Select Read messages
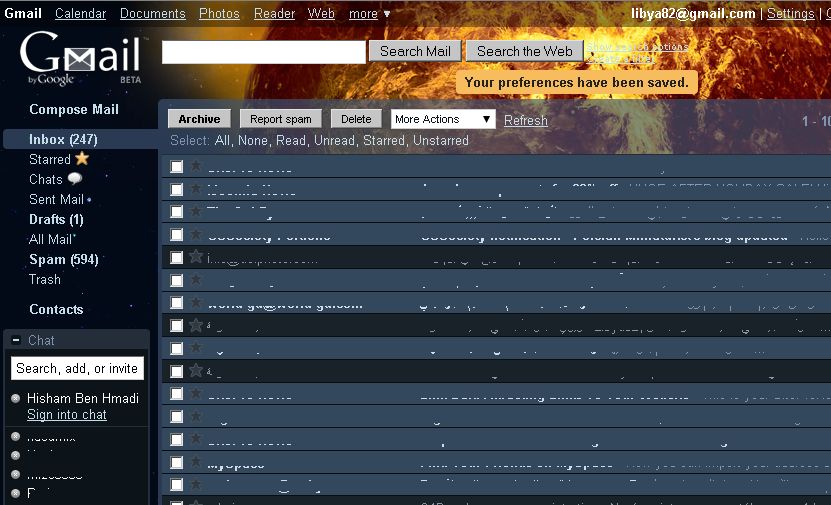This screenshot has width=831, height=505. [291, 141]
